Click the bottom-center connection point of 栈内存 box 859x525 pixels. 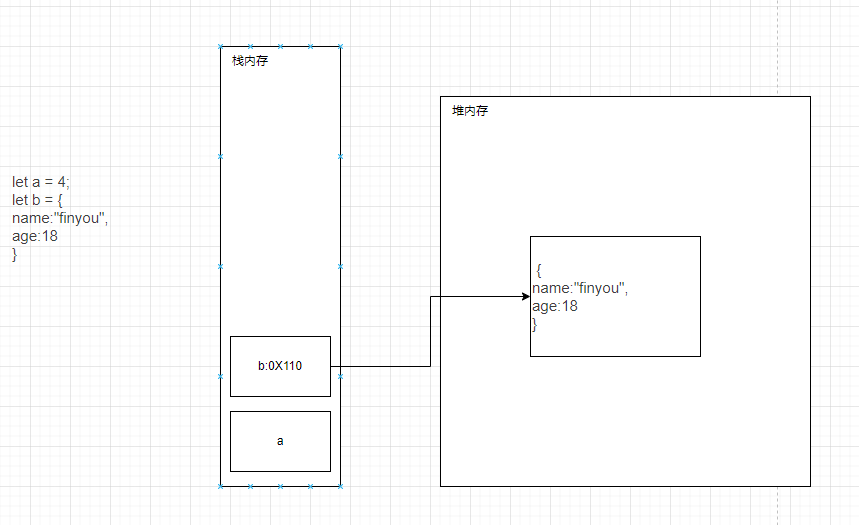click(x=280, y=486)
